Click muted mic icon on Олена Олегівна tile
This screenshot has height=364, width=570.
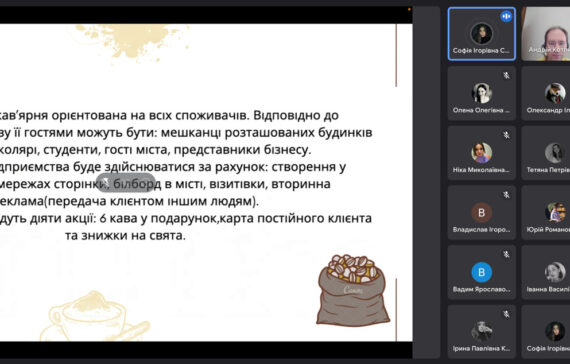(506, 76)
